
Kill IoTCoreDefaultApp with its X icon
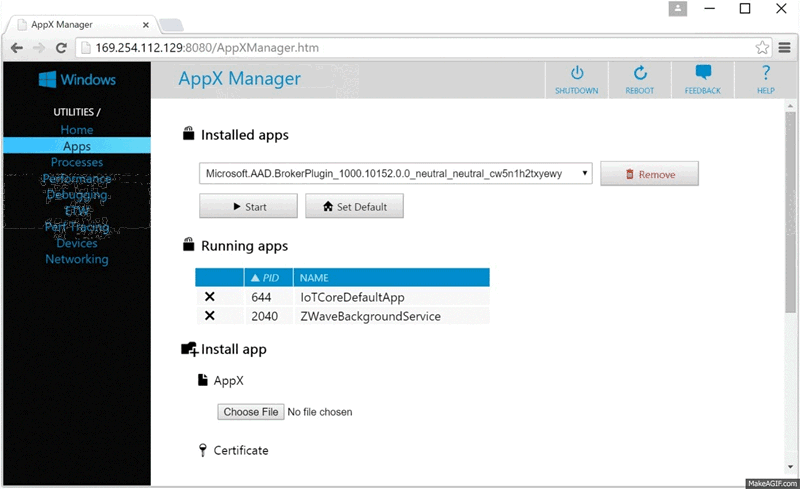click(210, 297)
